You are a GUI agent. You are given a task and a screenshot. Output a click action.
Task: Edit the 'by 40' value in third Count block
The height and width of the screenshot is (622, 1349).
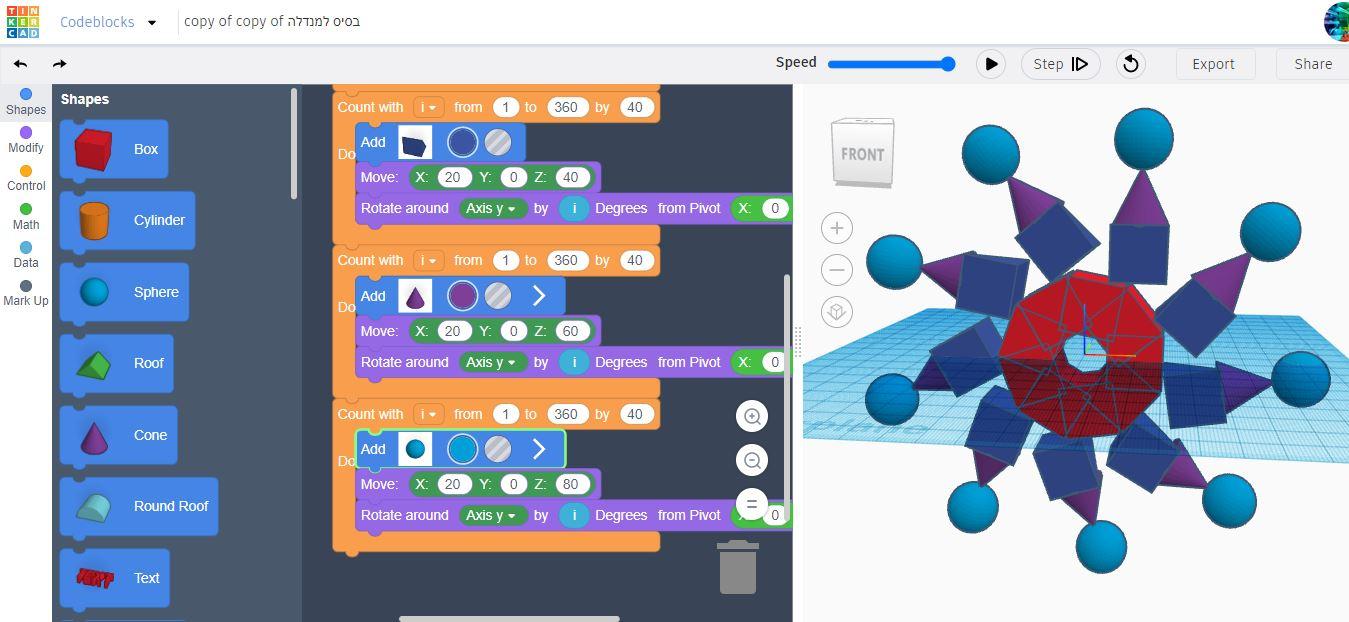pos(634,414)
